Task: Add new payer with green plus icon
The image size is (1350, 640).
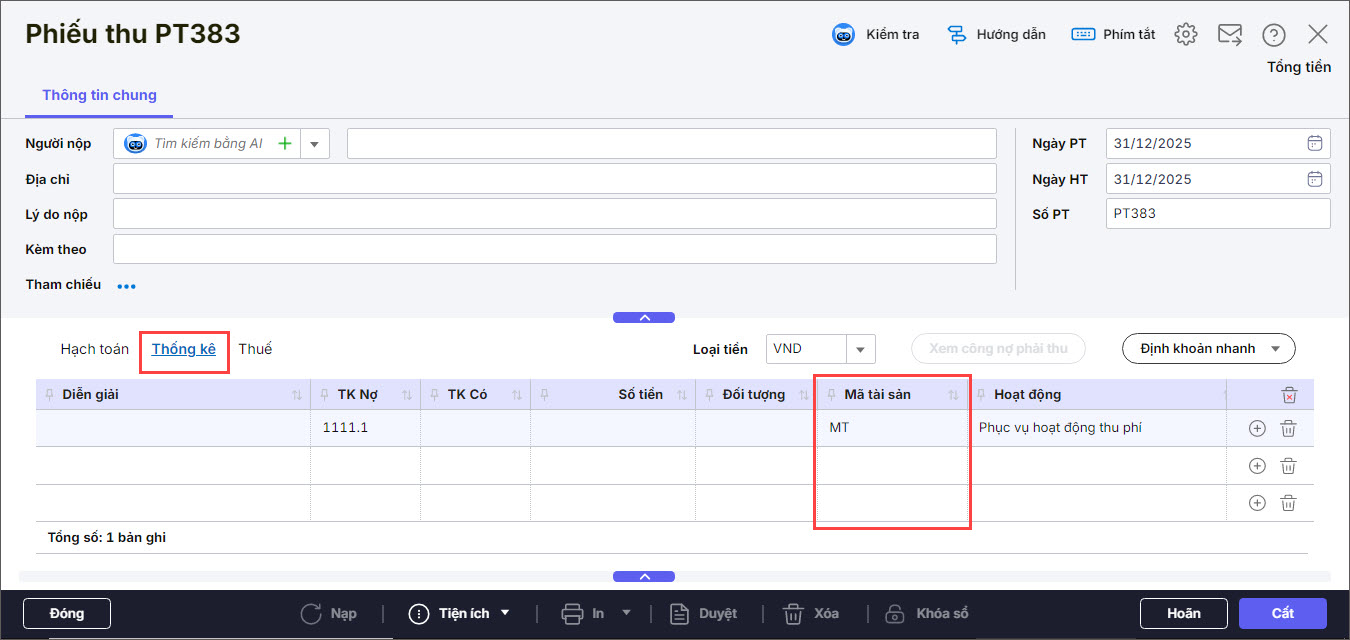Action: (285, 144)
